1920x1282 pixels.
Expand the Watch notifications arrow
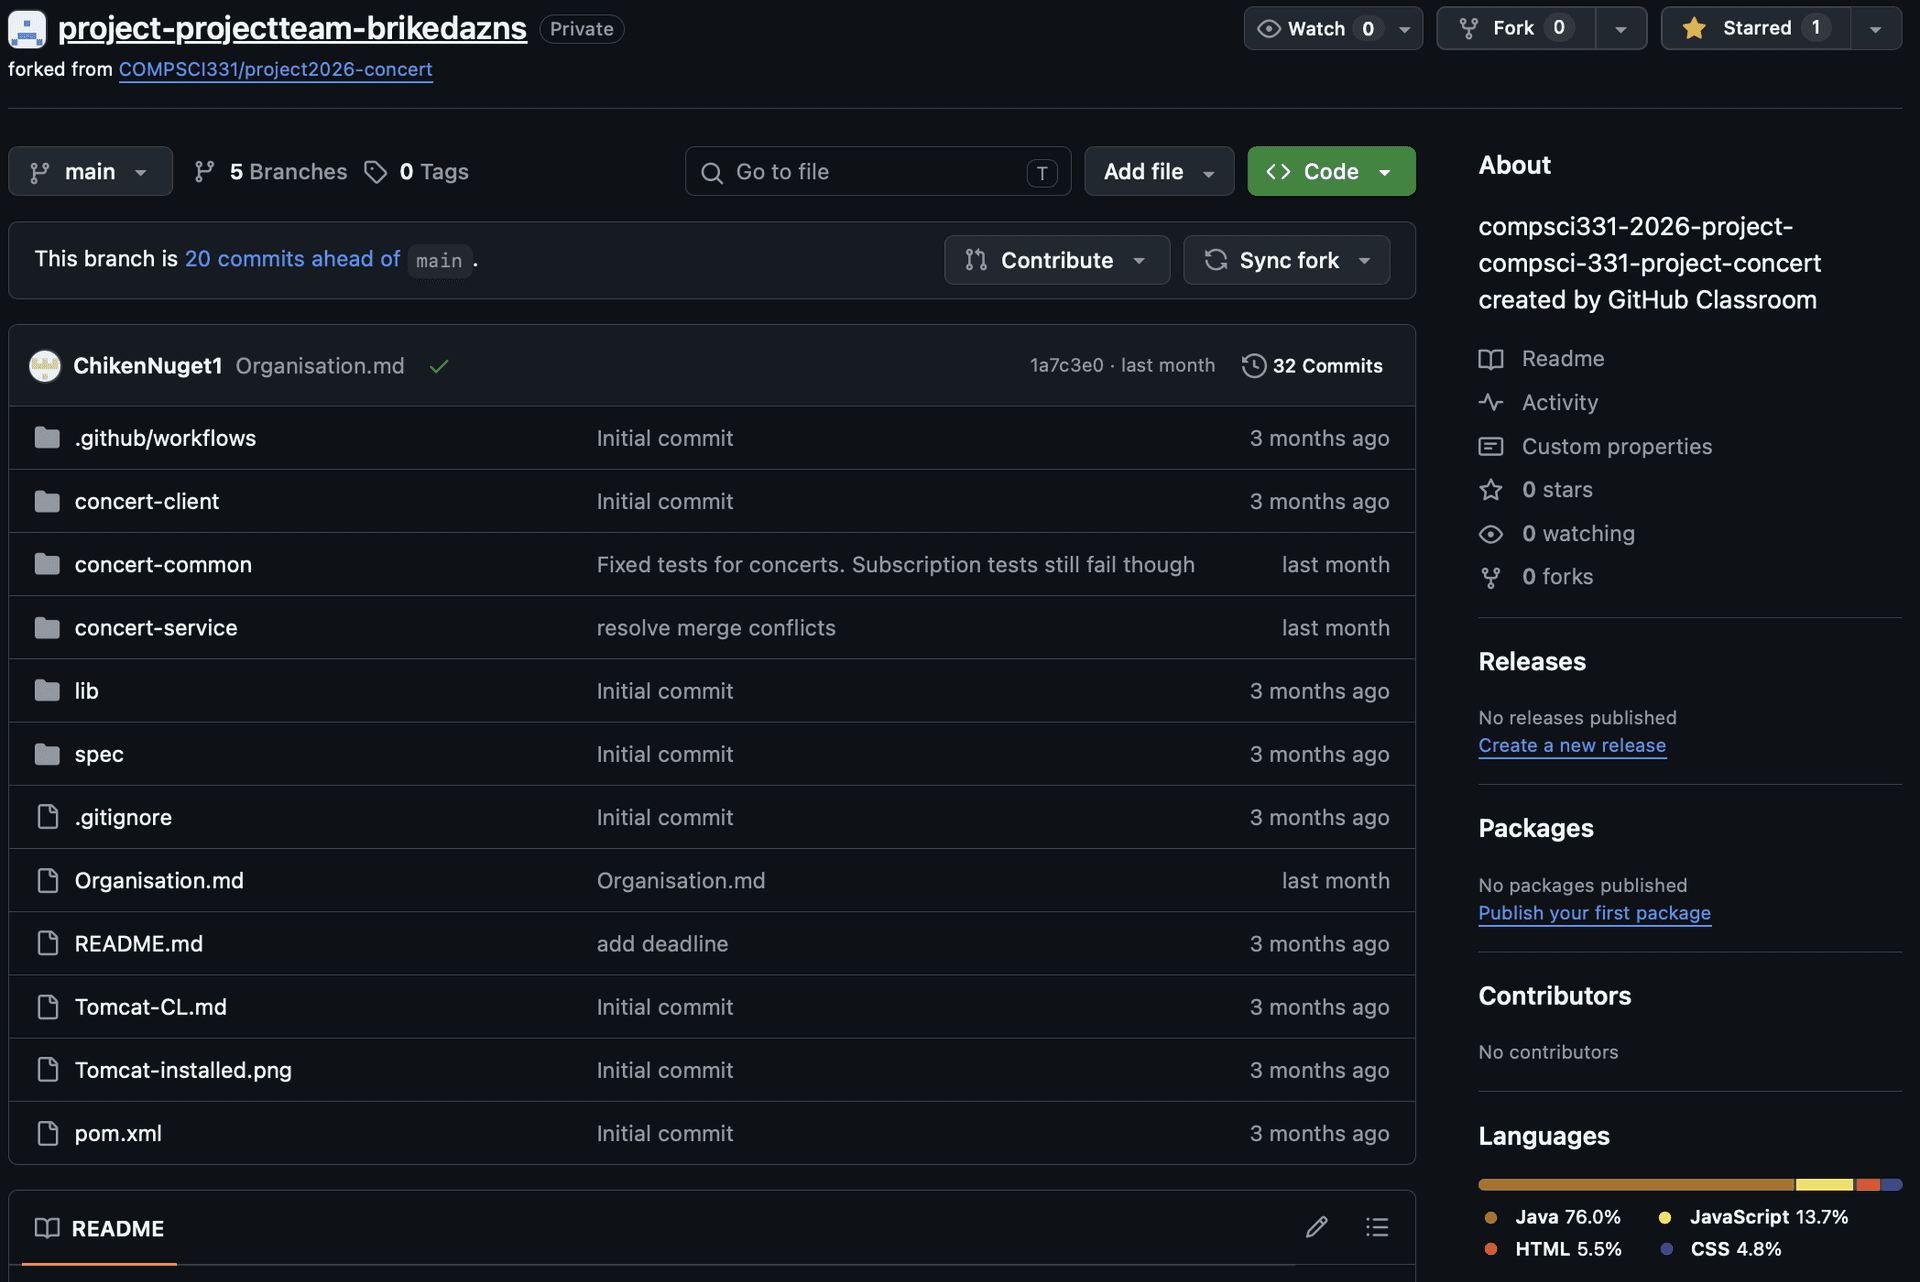pyautogui.click(x=1405, y=29)
